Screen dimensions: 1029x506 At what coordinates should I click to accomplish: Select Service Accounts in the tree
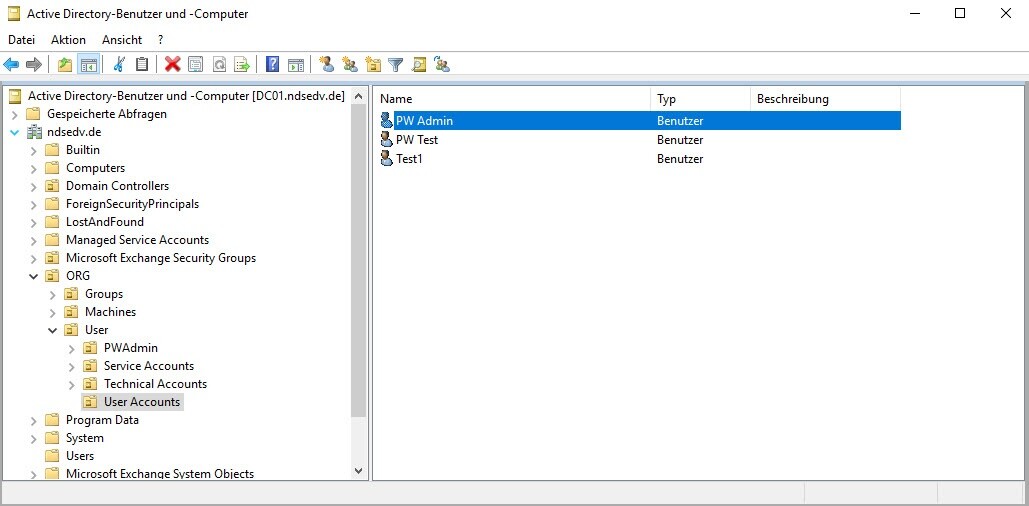(148, 366)
